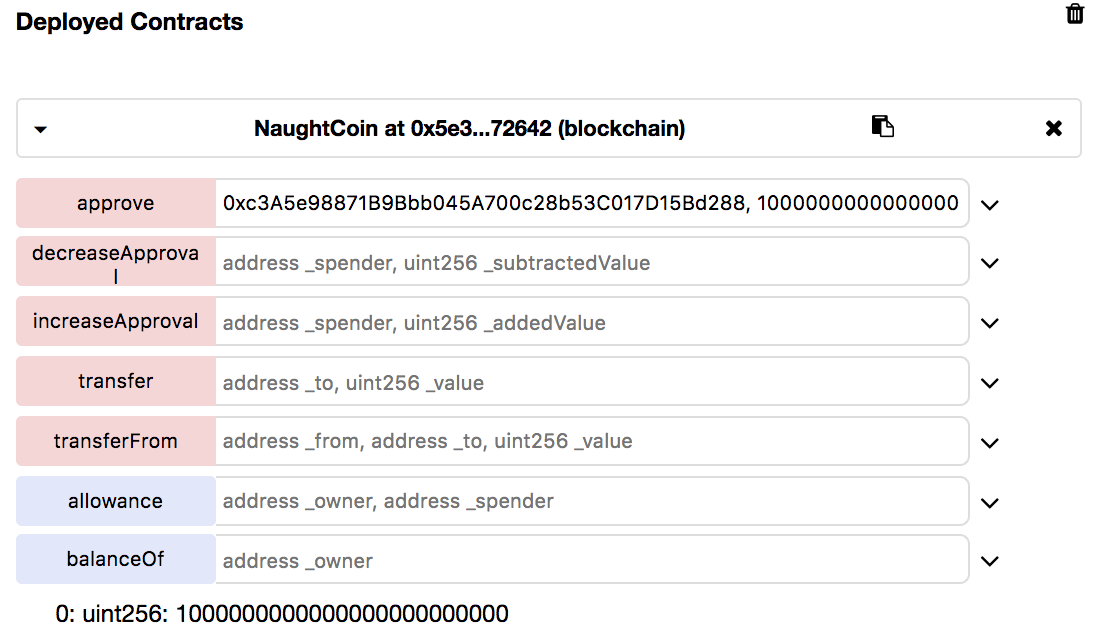This screenshot has width=1106, height=642.
Task: Expand the allowance parameter fields
Action: (990, 503)
